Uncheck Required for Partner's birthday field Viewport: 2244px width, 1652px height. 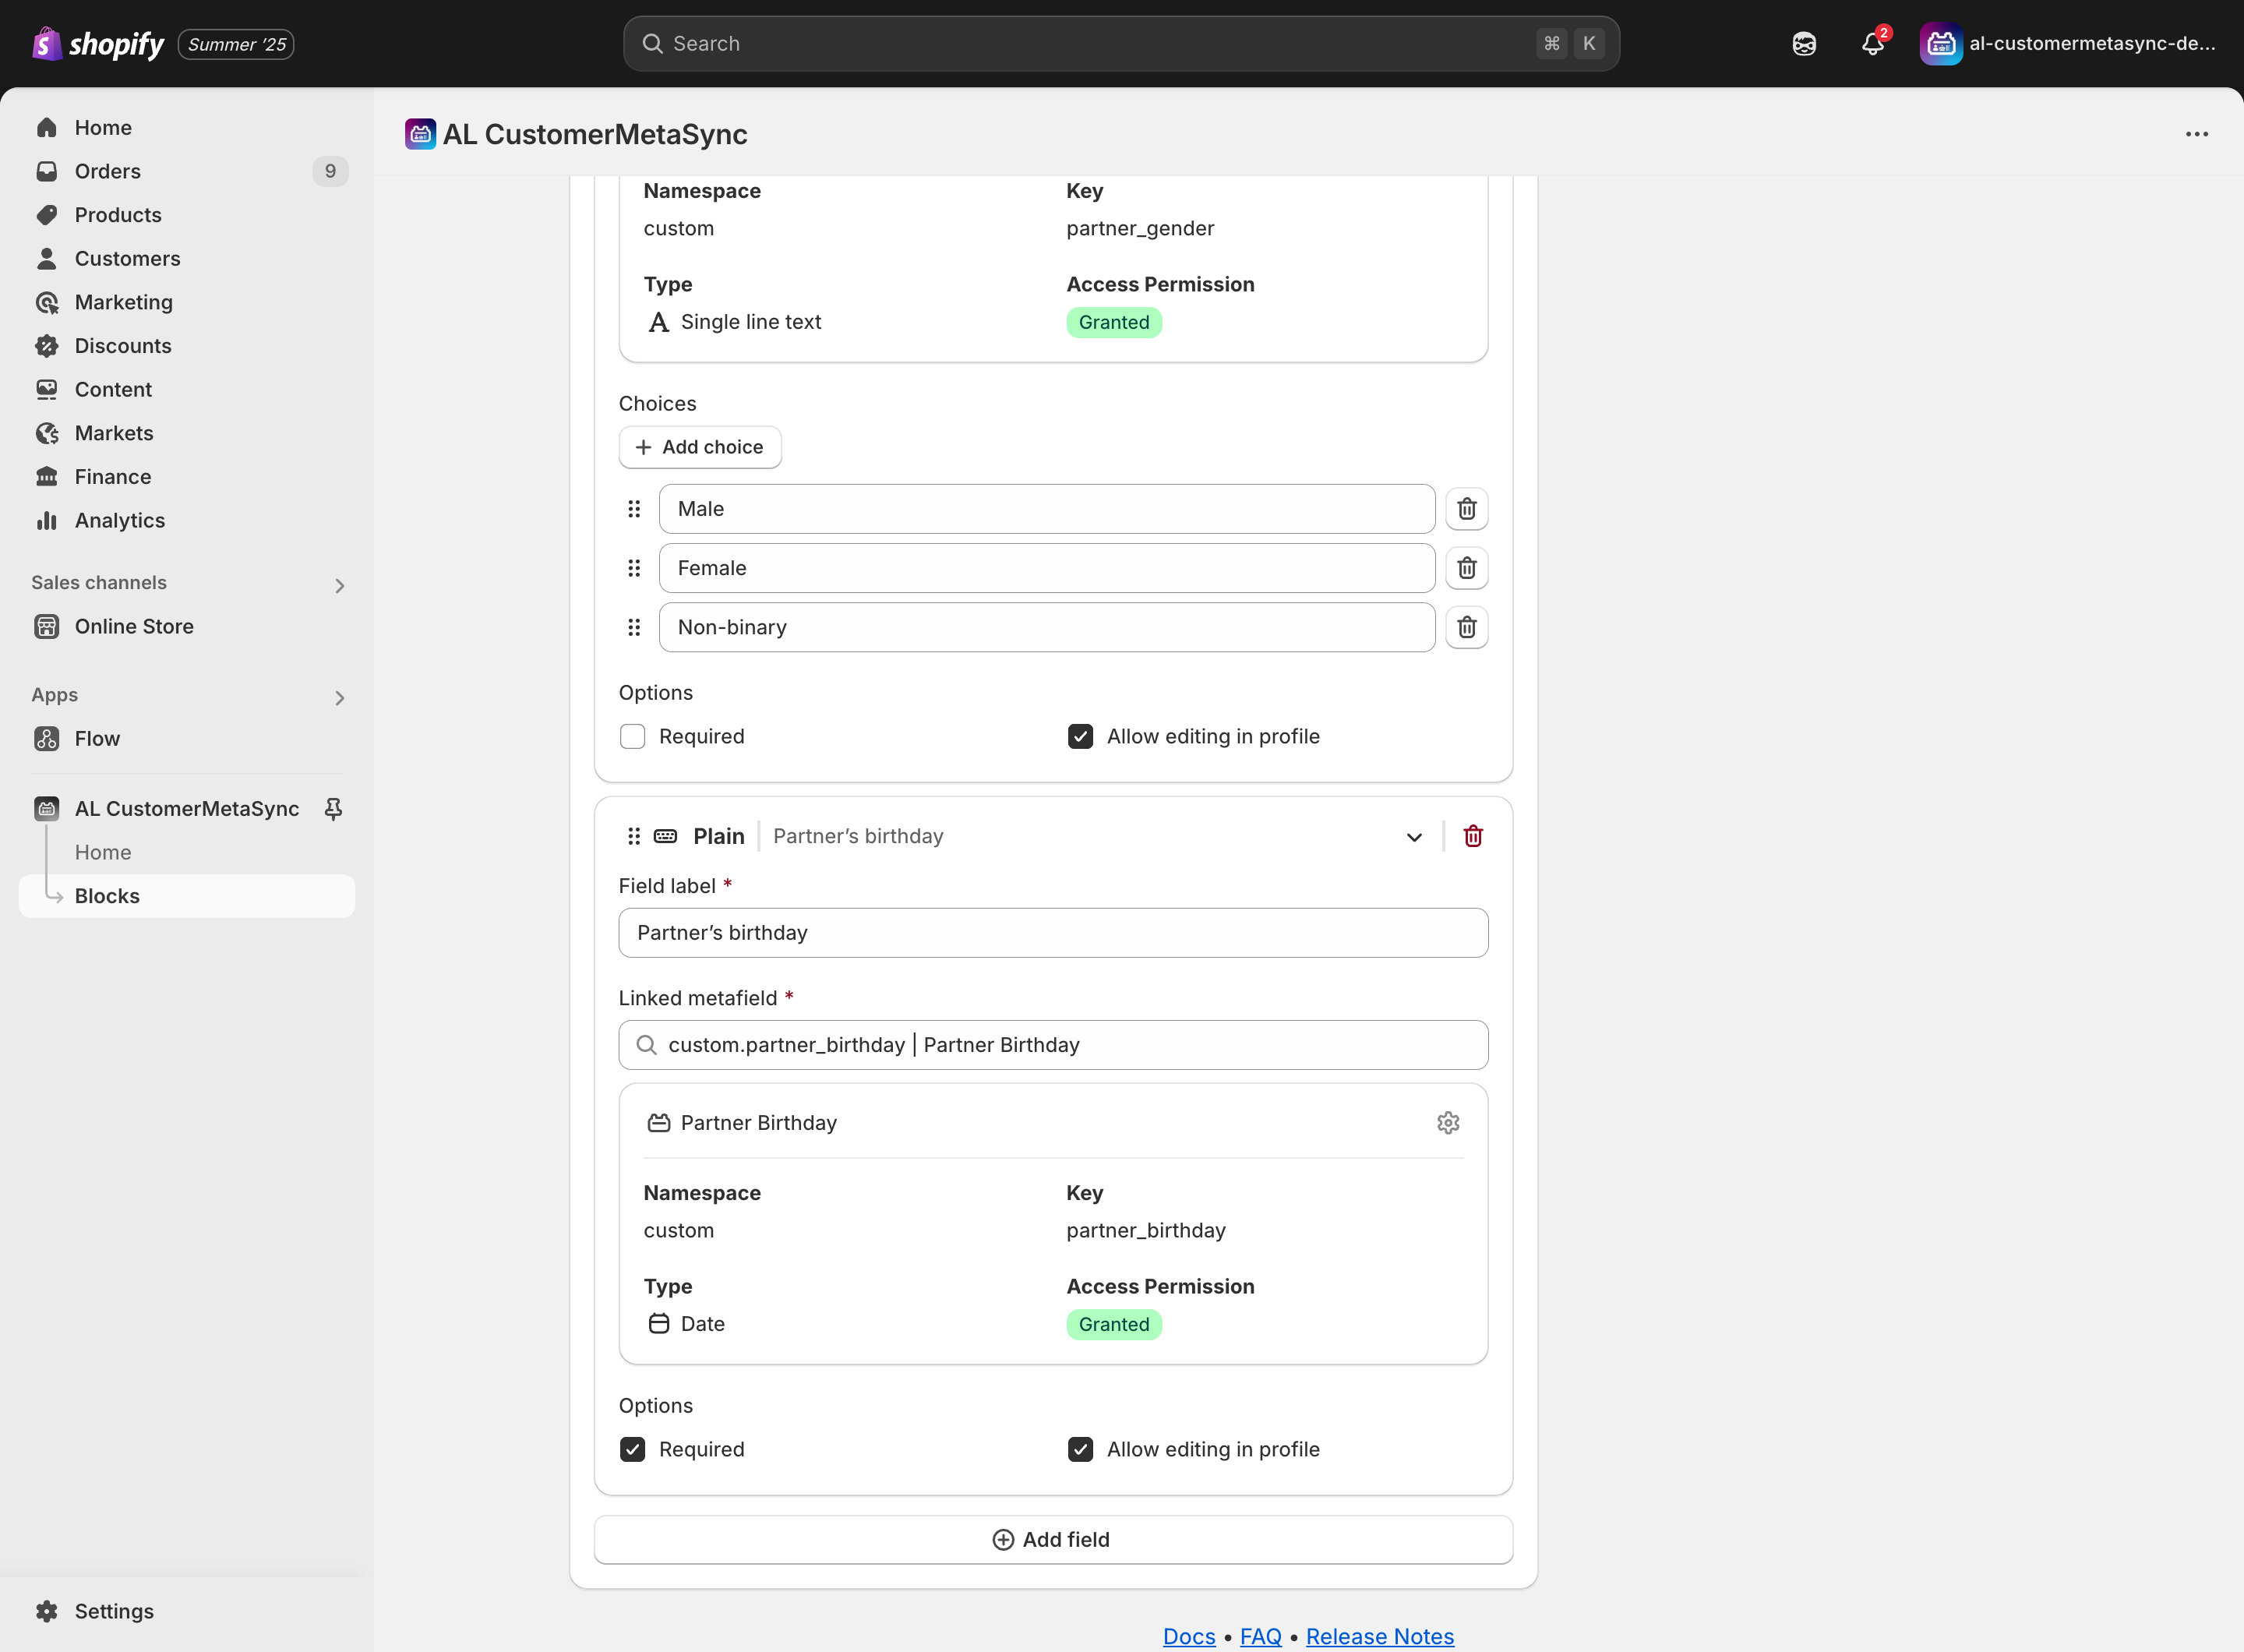tap(632, 1450)
